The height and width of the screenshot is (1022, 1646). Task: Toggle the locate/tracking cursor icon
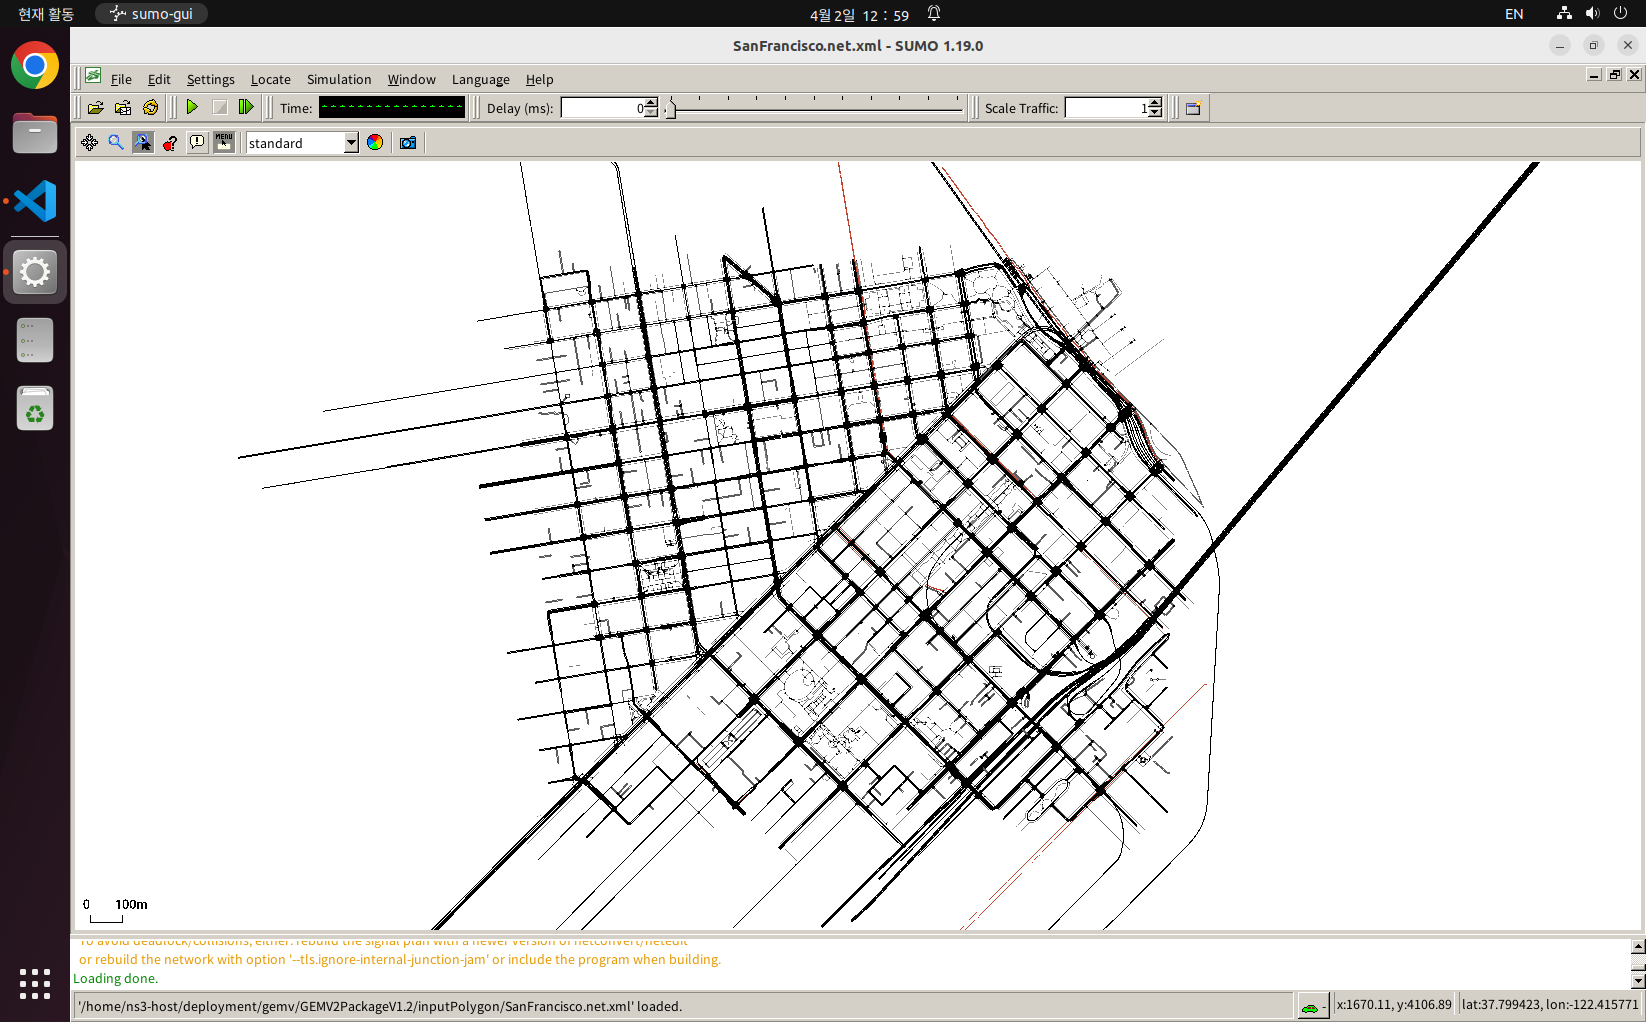(x=143, y=143)
